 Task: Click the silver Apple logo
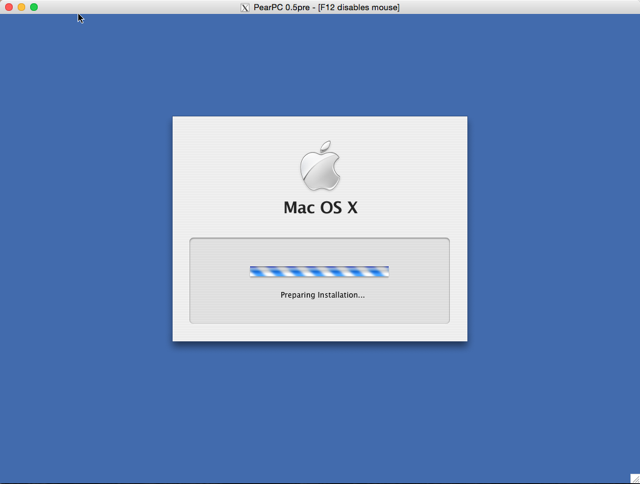pos(320,166)
